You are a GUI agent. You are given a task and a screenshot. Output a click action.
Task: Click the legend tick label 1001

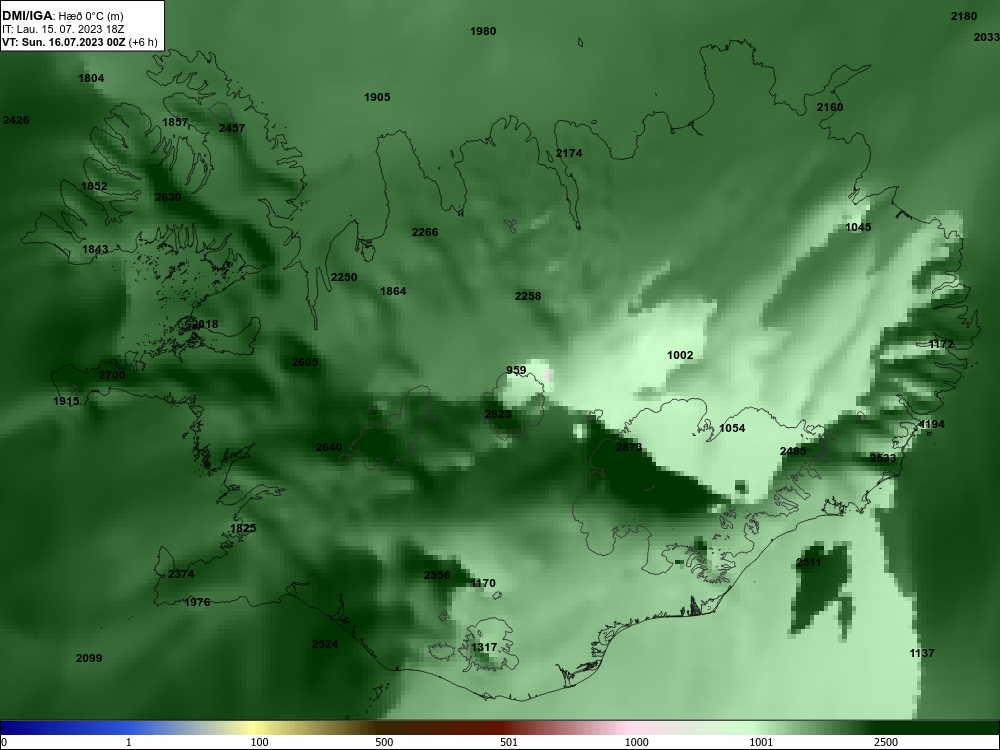click(761, 742)
